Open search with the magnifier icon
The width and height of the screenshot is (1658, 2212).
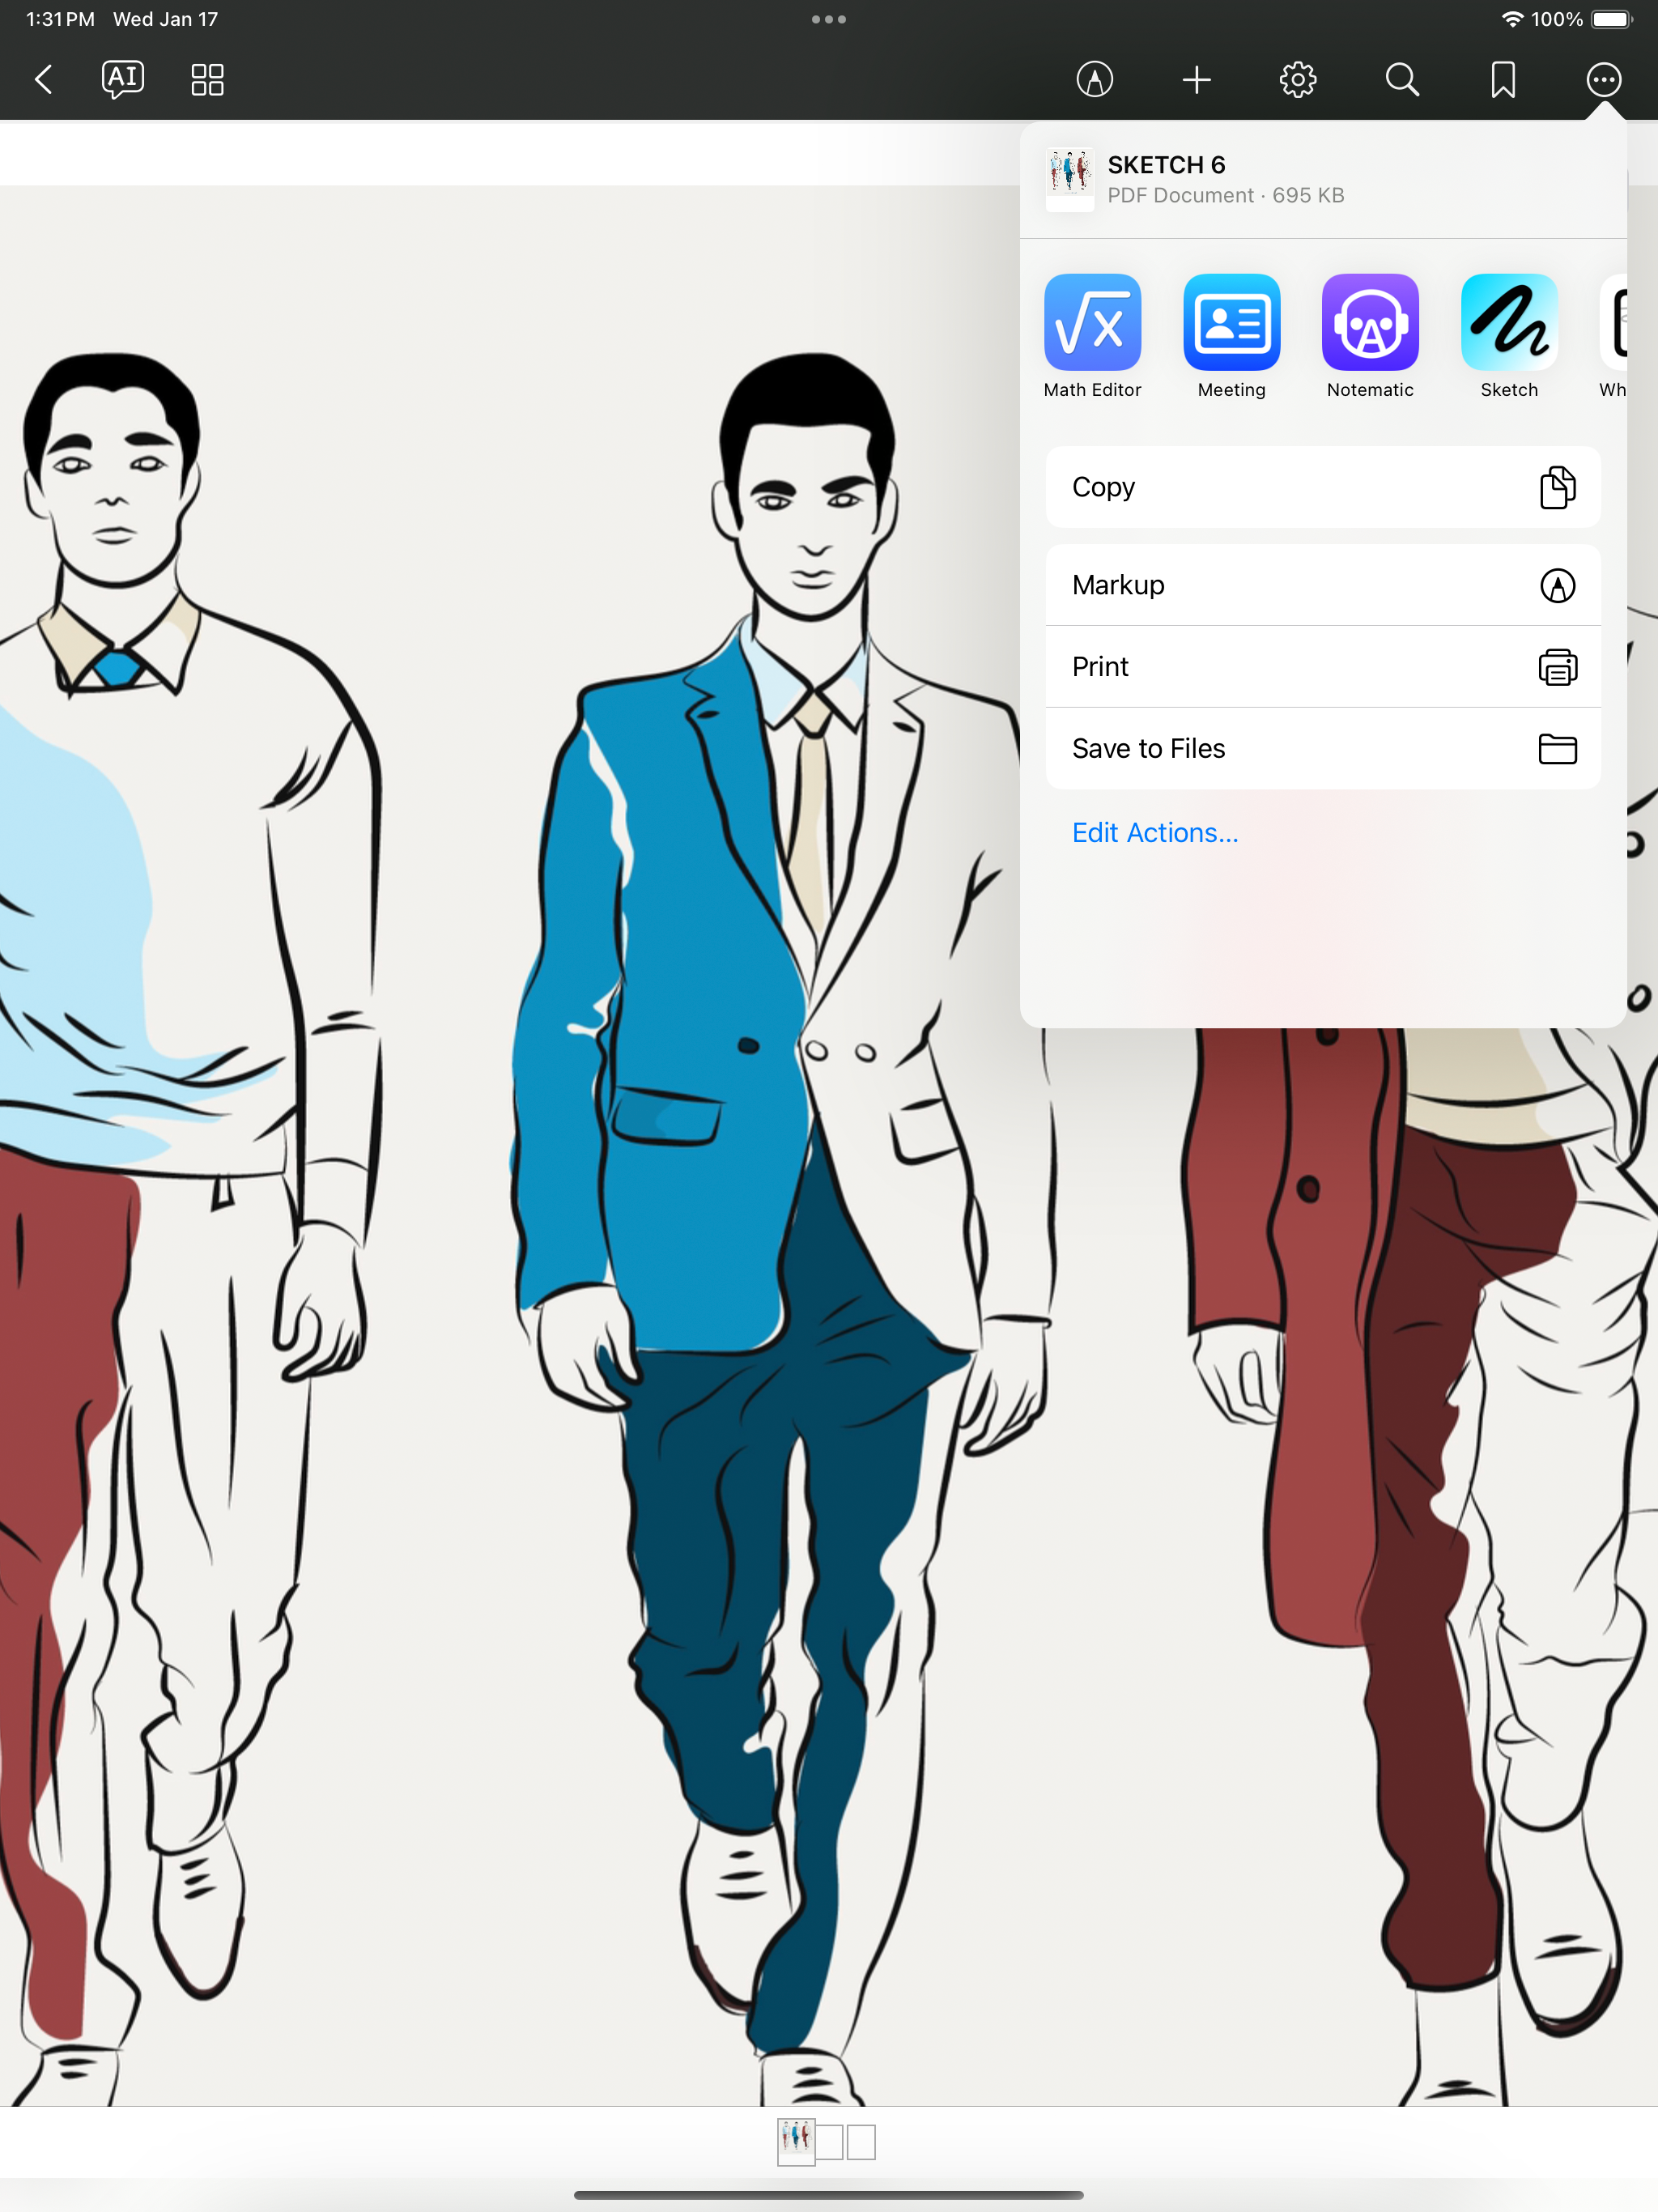tap(1401, 79)
